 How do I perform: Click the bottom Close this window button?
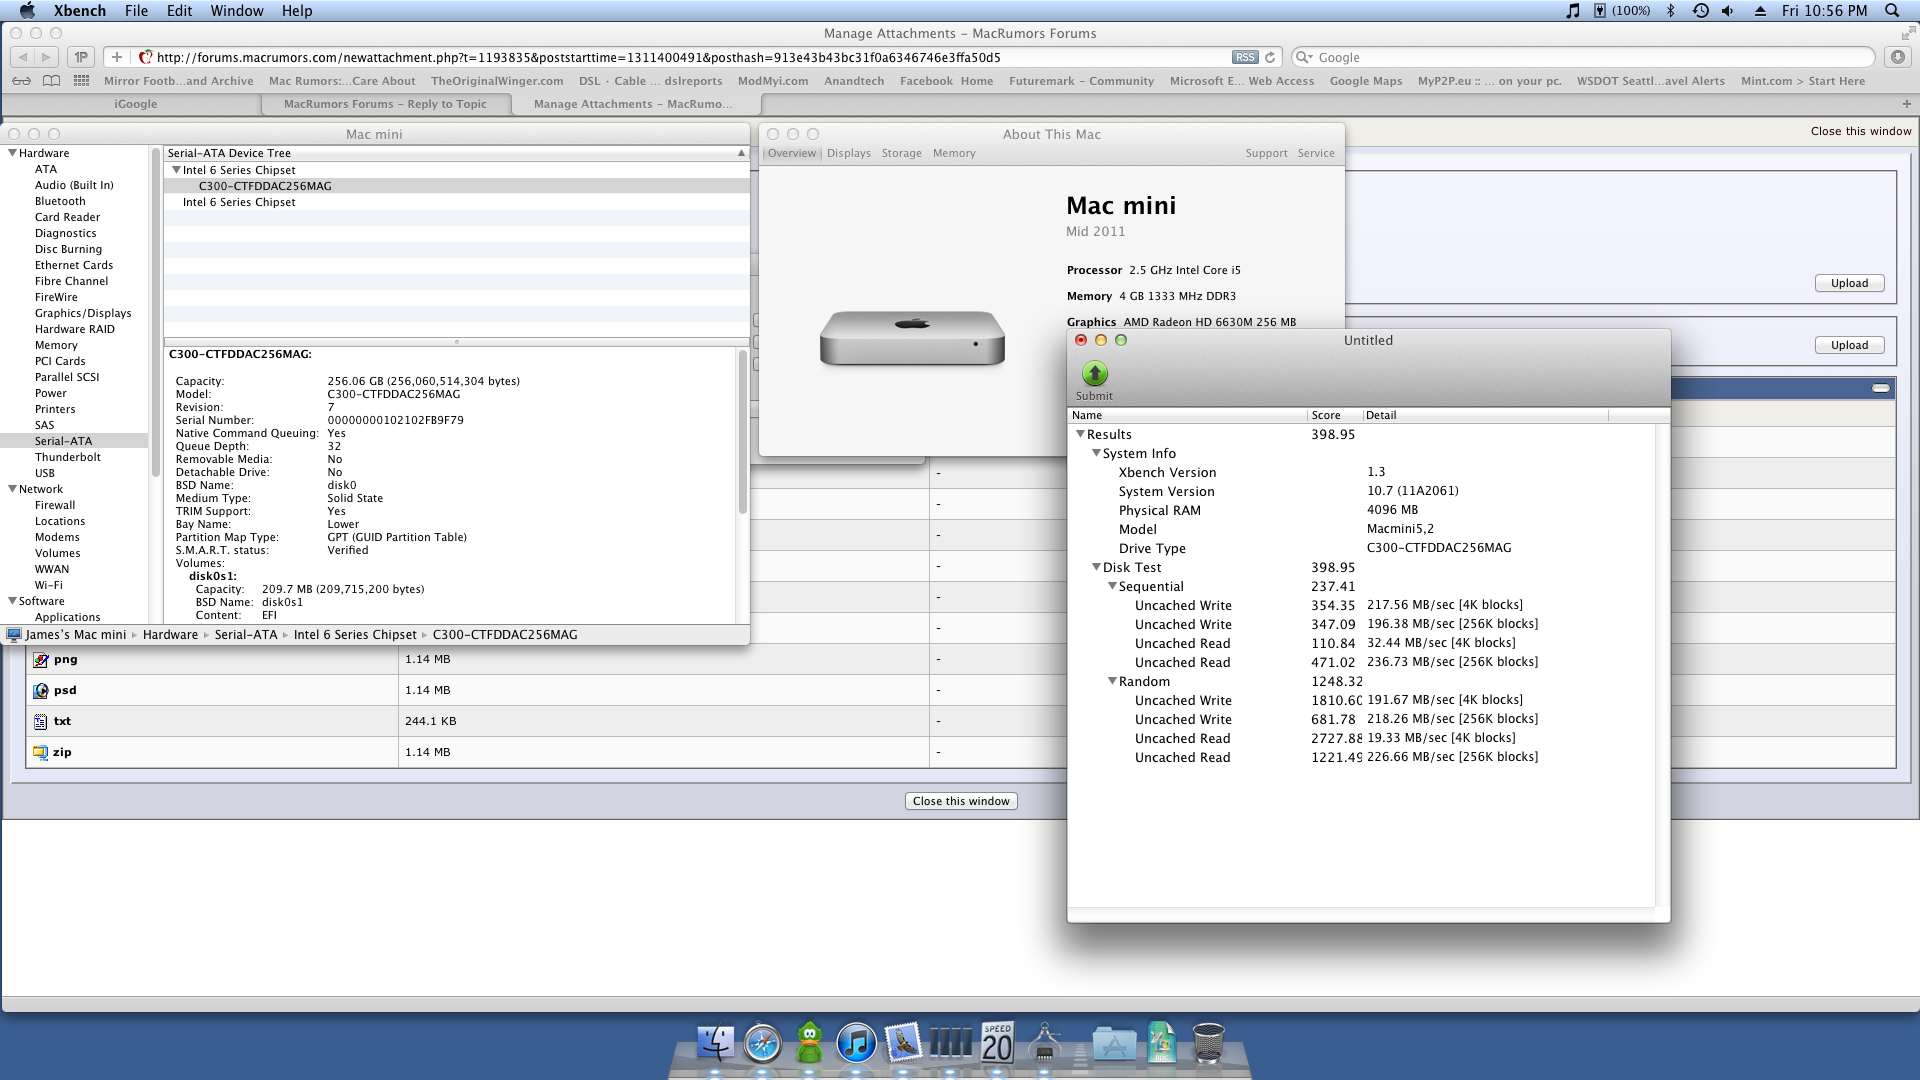coord(961,801)
